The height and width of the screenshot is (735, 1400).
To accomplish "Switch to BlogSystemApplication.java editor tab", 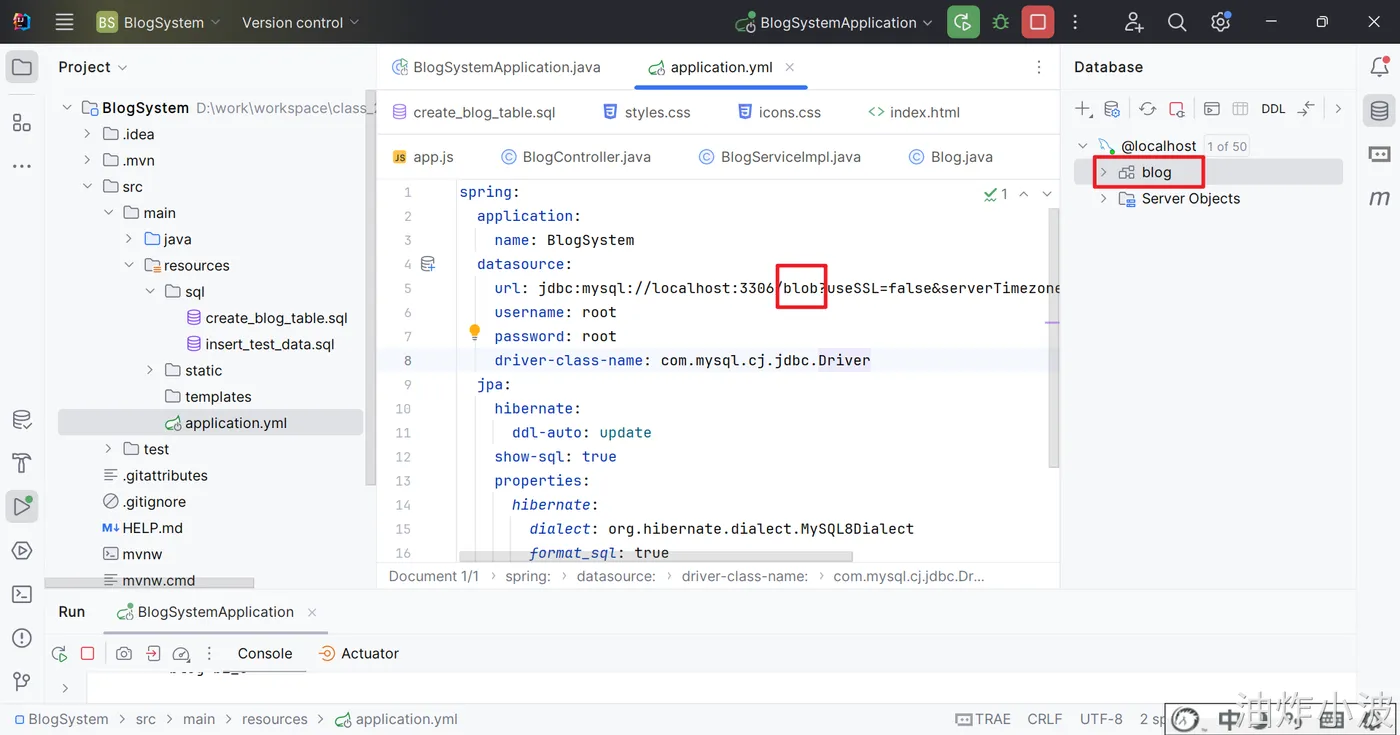I will [x=497, y=67].
